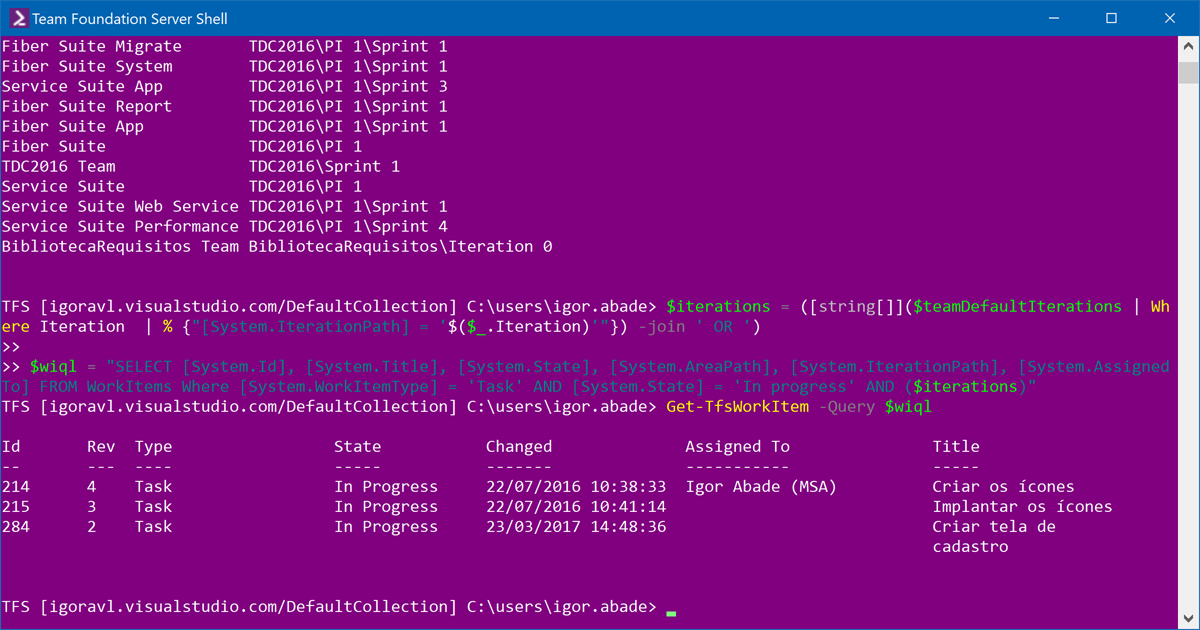This screenshot has width=1200, height=630.
Task: Click the Igor Abade (MSA) entry
Action: point(761,487)
